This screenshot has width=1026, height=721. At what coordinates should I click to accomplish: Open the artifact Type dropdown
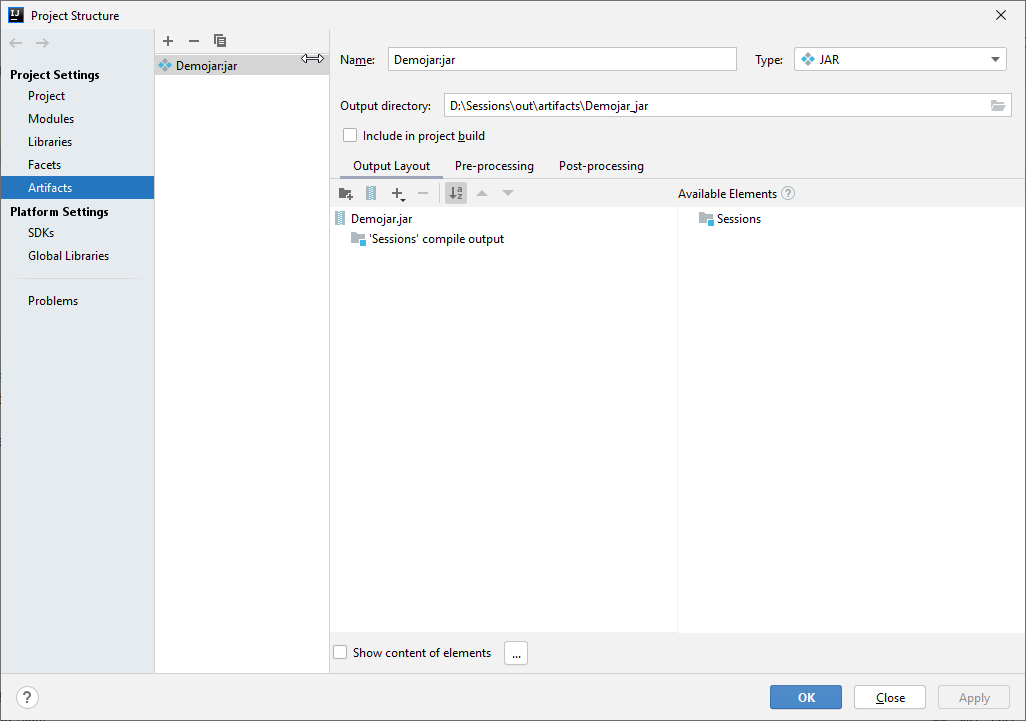(996, 59)
